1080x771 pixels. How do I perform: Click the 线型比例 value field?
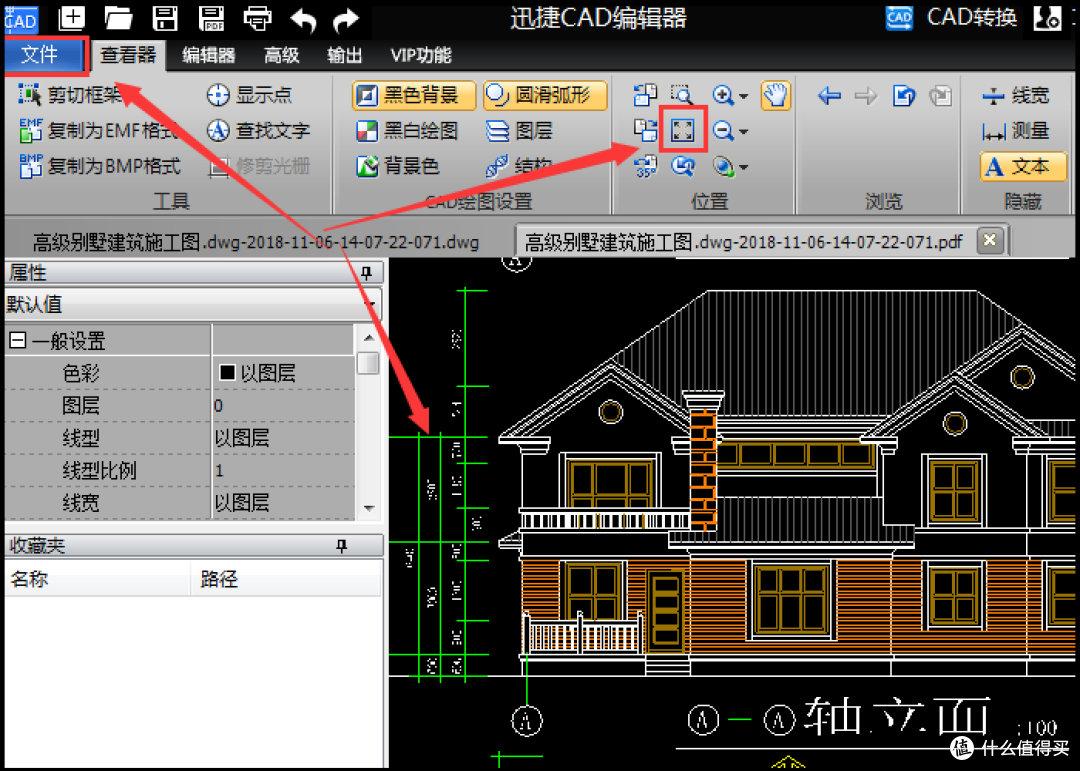pos(282,470)
